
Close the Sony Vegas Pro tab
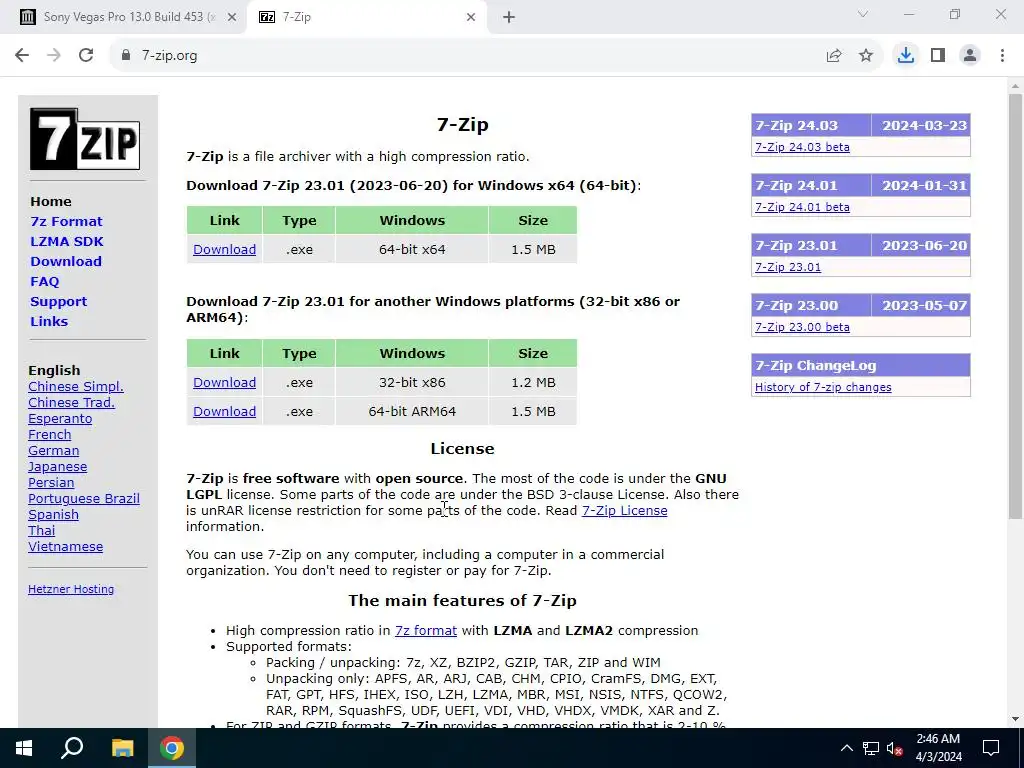pyautogui.click(x=232, y=17)
